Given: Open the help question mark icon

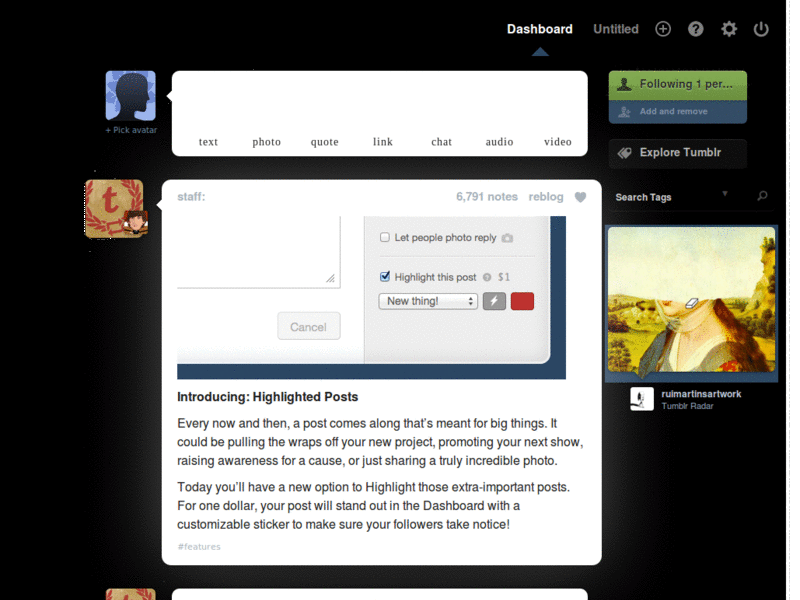Looking at the screenshot, I should [695, 29].
